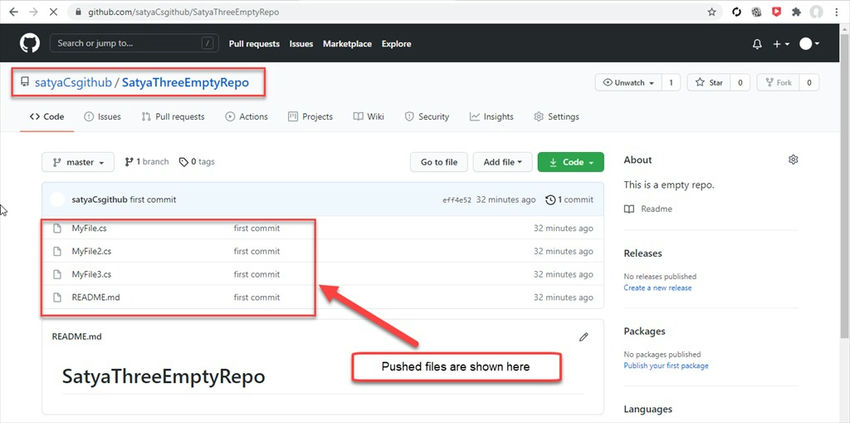Edit README with the pencil icon
The image size is (850, 423).
[x=583, y=337]
